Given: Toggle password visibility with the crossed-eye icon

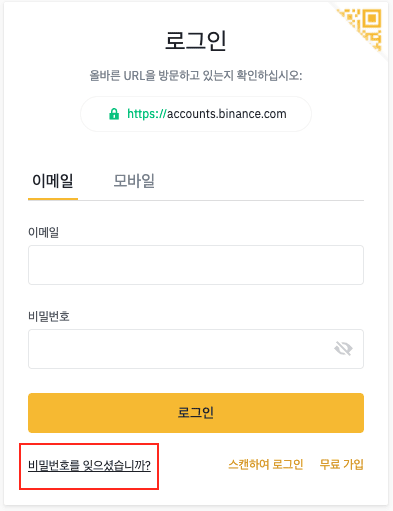Looking at the screenshot, I should [x=343, y=349].
